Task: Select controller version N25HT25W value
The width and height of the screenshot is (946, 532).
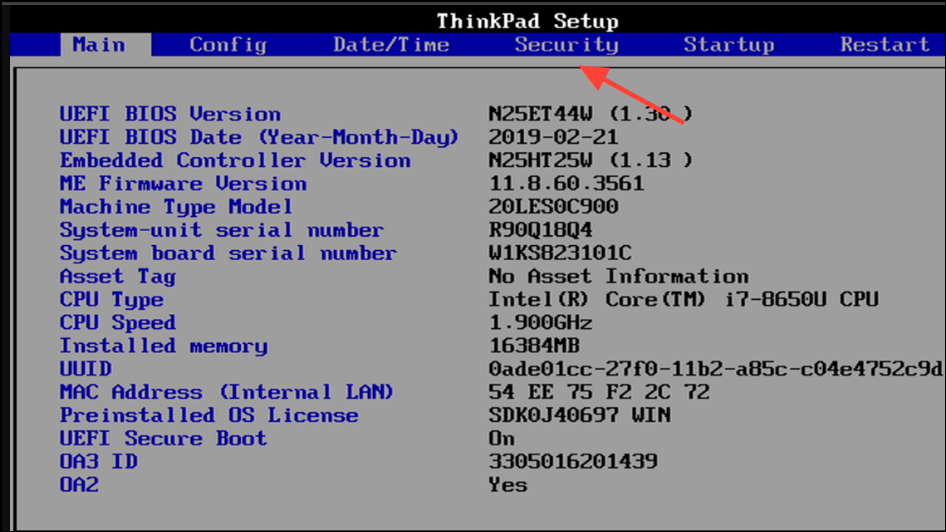Action: pyautogui.click(x=591, y=160)
